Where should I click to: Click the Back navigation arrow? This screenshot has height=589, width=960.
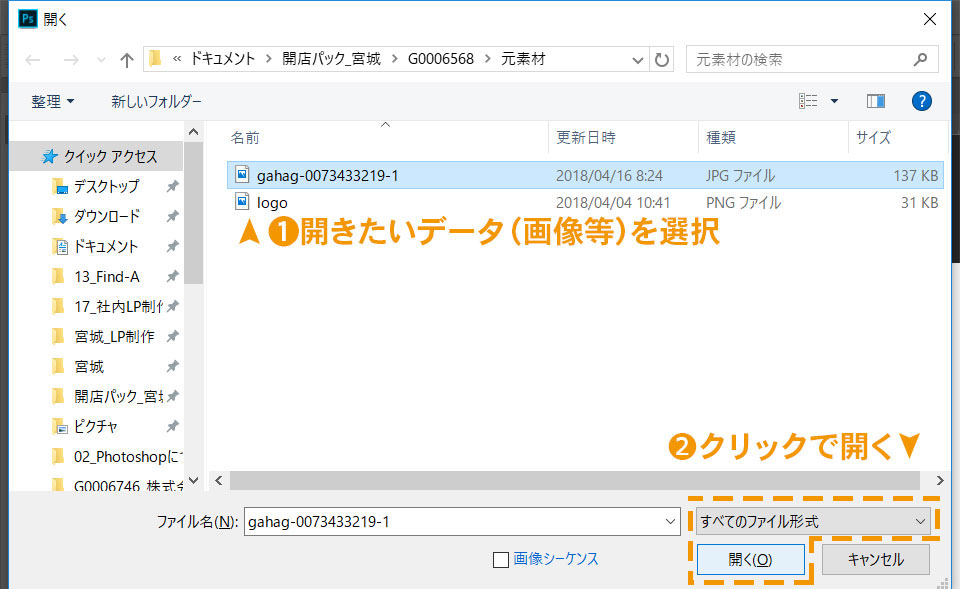32,59
